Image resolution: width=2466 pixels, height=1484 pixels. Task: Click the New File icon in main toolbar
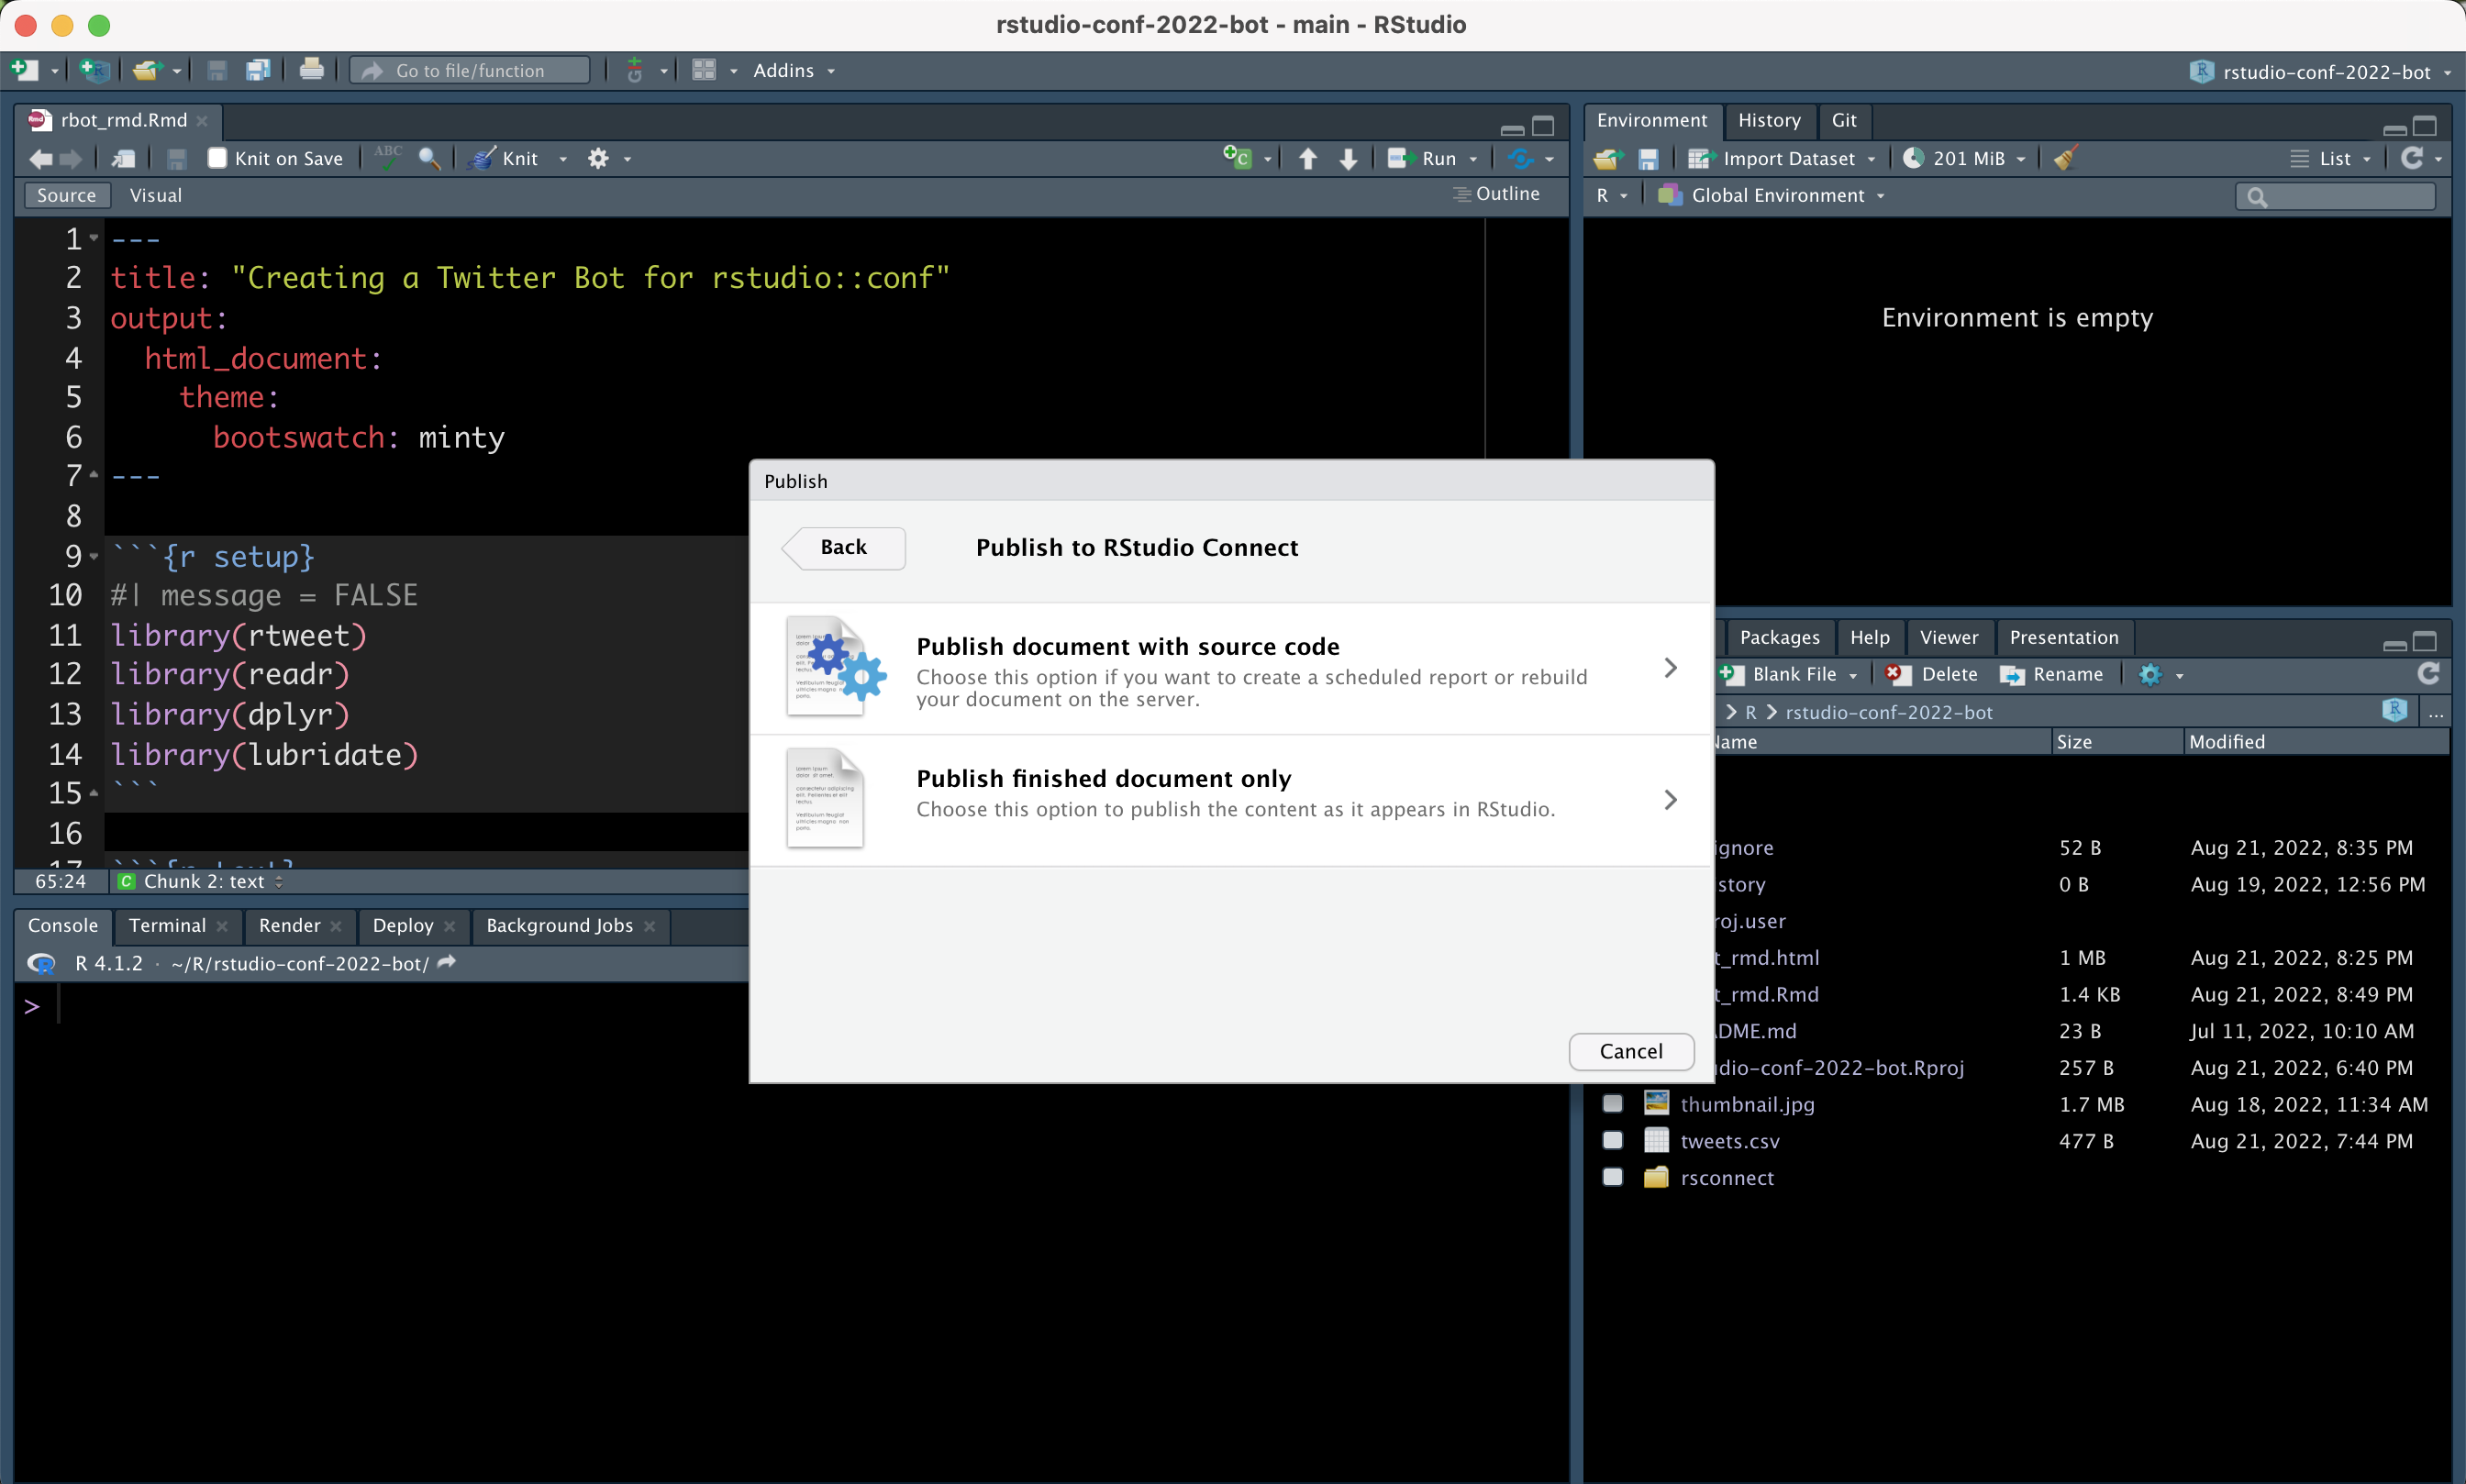pyautogui.click(x=24, y=70)
